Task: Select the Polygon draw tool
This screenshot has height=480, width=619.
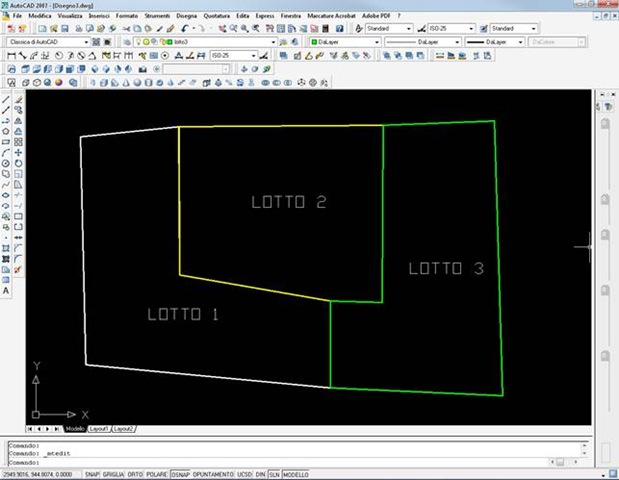Action: 6,131
